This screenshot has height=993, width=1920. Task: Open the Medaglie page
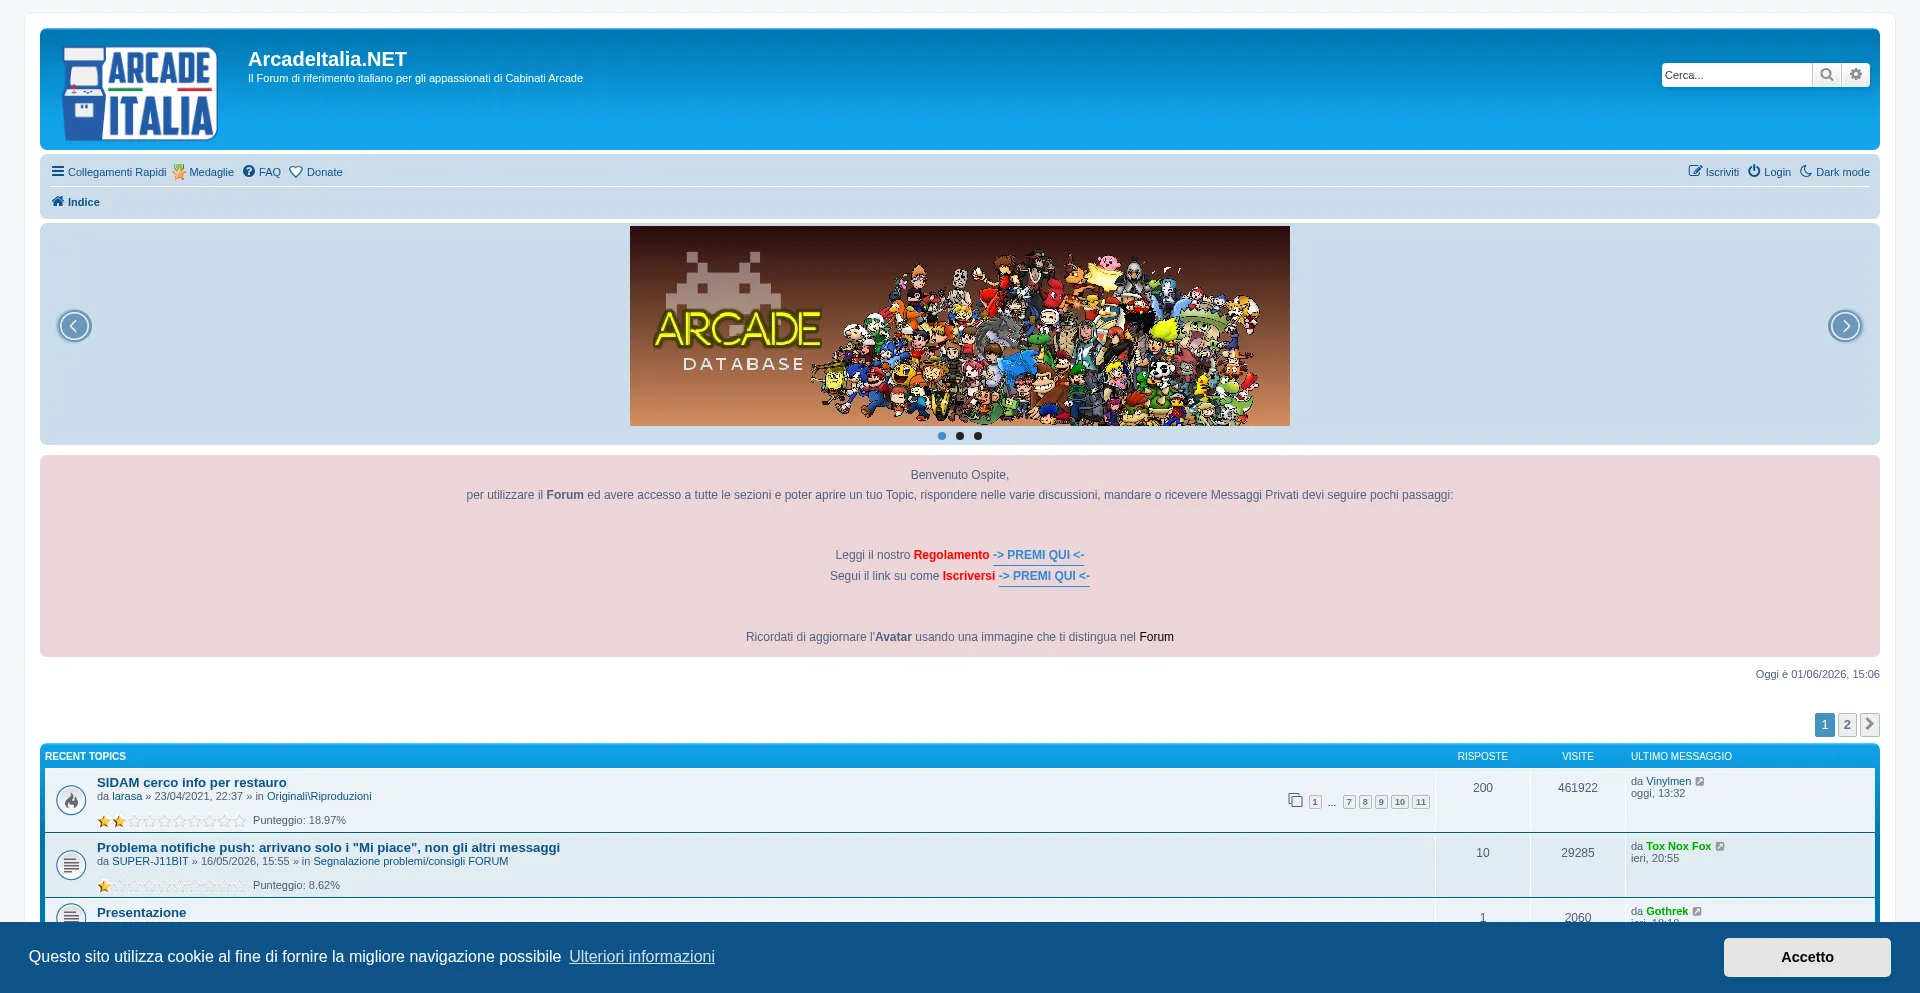pos(203,172)
